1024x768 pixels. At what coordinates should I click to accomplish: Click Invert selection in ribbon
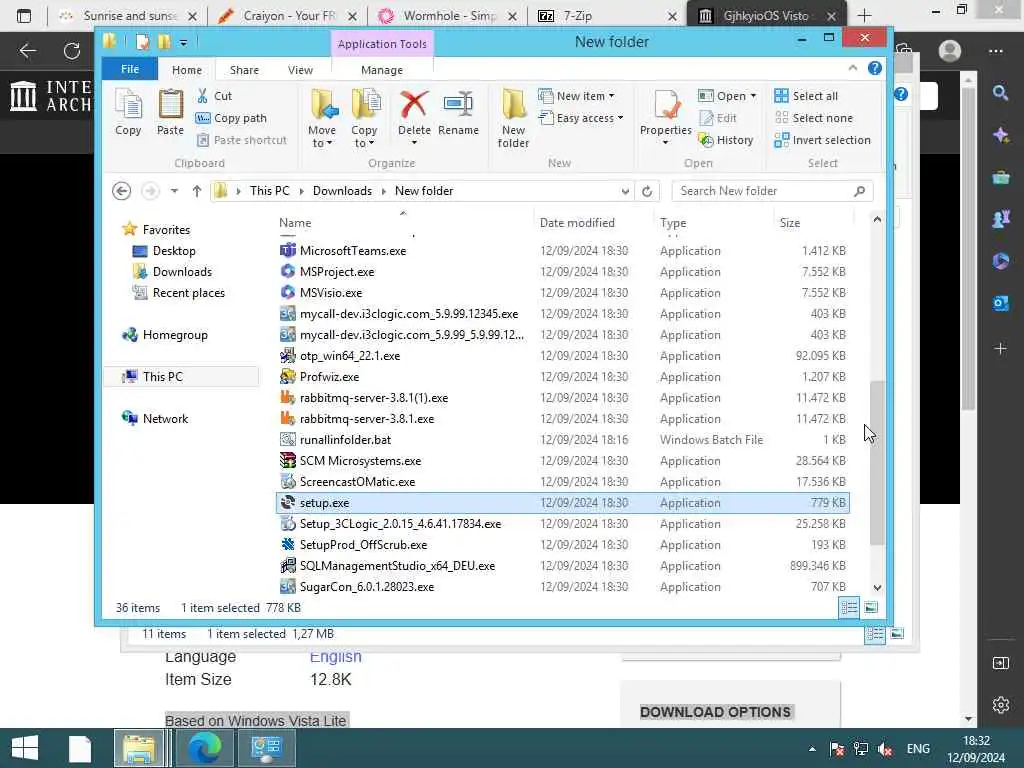[822, 140]
